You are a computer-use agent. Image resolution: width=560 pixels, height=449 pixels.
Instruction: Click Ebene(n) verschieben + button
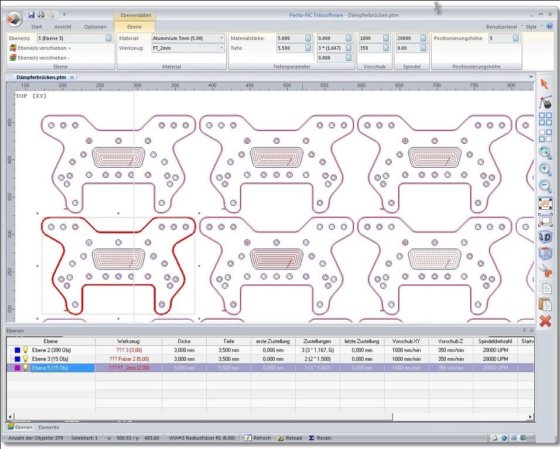point(40,48)
